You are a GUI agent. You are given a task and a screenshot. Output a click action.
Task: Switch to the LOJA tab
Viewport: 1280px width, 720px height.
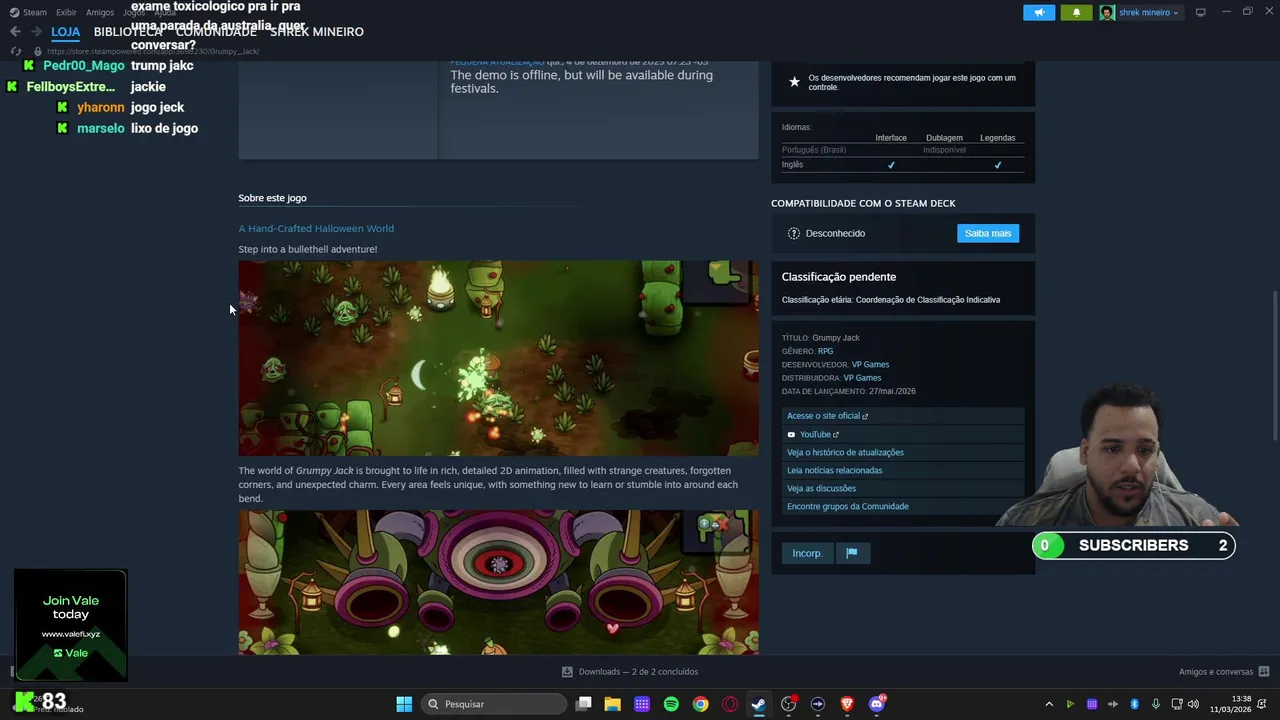(66, 32)
